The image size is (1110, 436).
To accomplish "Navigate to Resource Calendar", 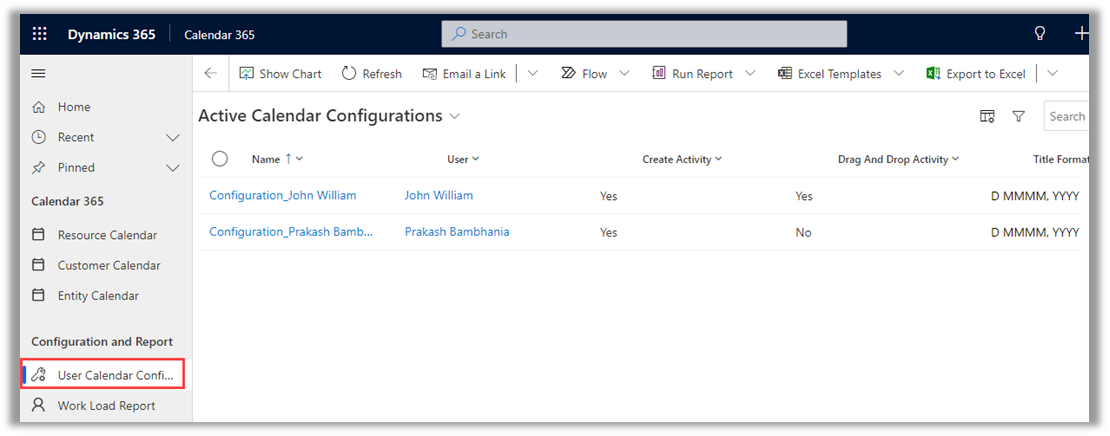I will (106, 235).
